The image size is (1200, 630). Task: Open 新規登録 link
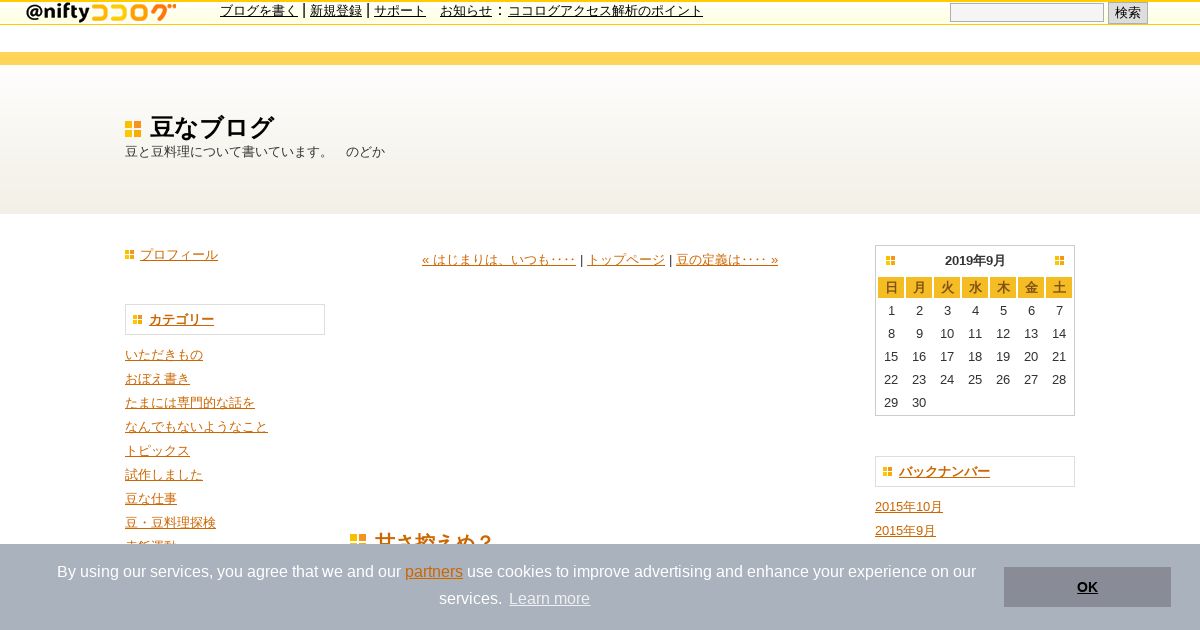336,11
